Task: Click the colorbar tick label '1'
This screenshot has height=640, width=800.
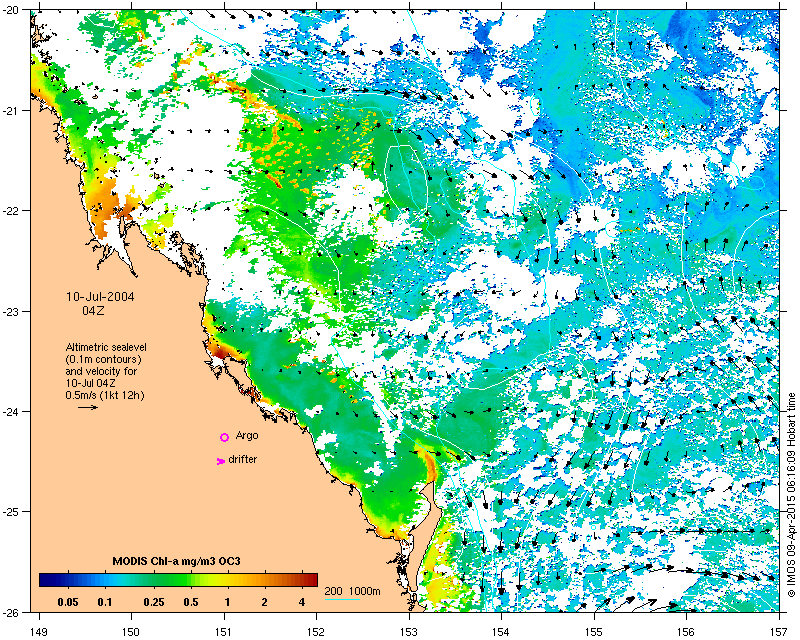Action: [x=228, y=602]
